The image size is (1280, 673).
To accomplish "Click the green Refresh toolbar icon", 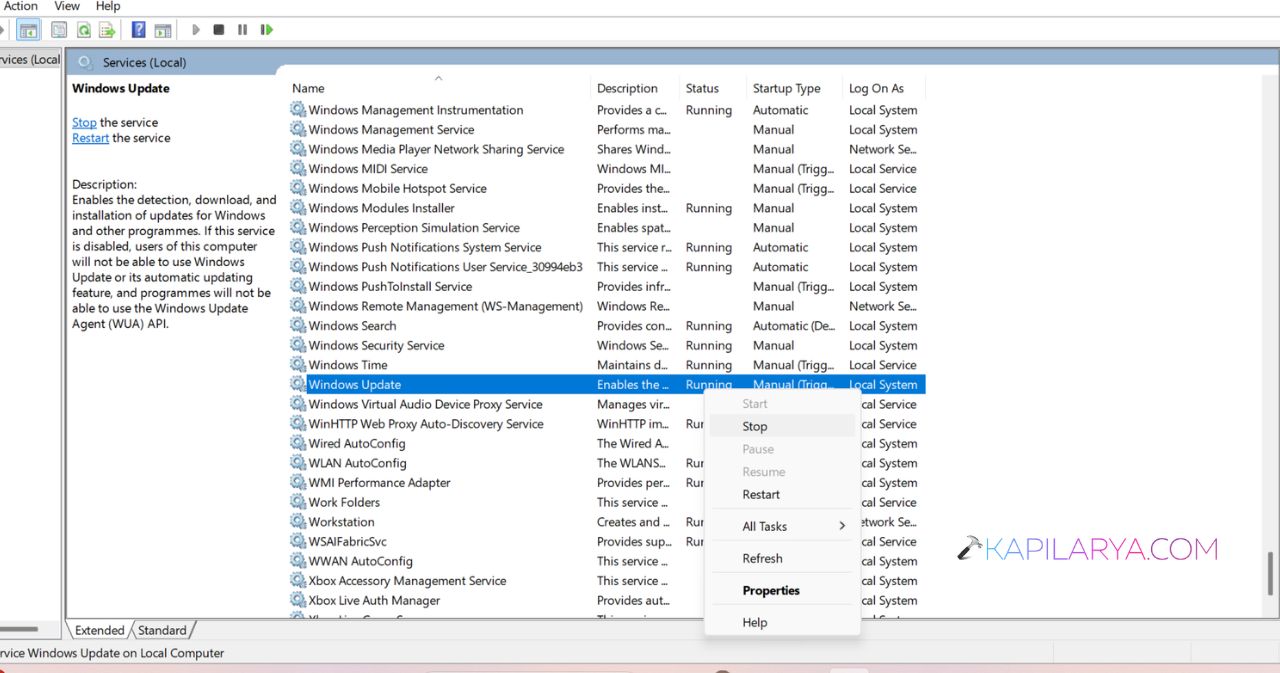I will pyautogui.click(x=84, y=30).
